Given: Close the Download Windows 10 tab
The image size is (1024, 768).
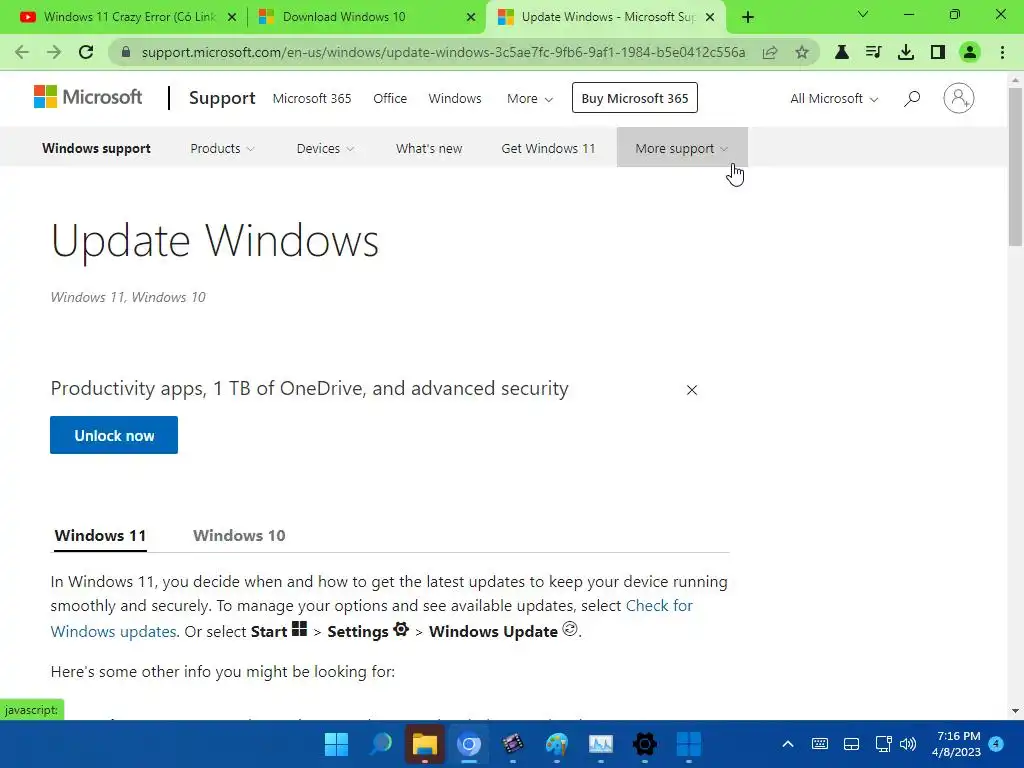Looking at the screenshot, I should click(x=471, y=17).
